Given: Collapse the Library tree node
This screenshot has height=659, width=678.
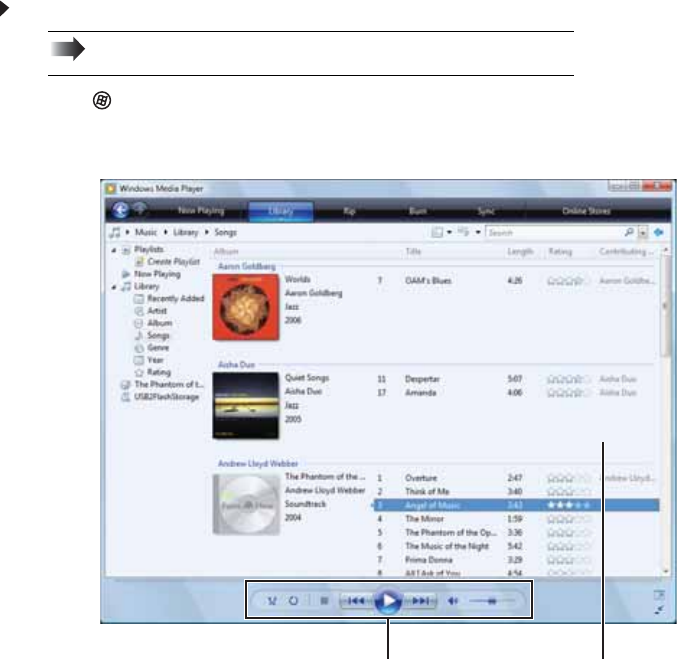Looking at the screenshot, I should pyautogui.click(x=114, y=287).
